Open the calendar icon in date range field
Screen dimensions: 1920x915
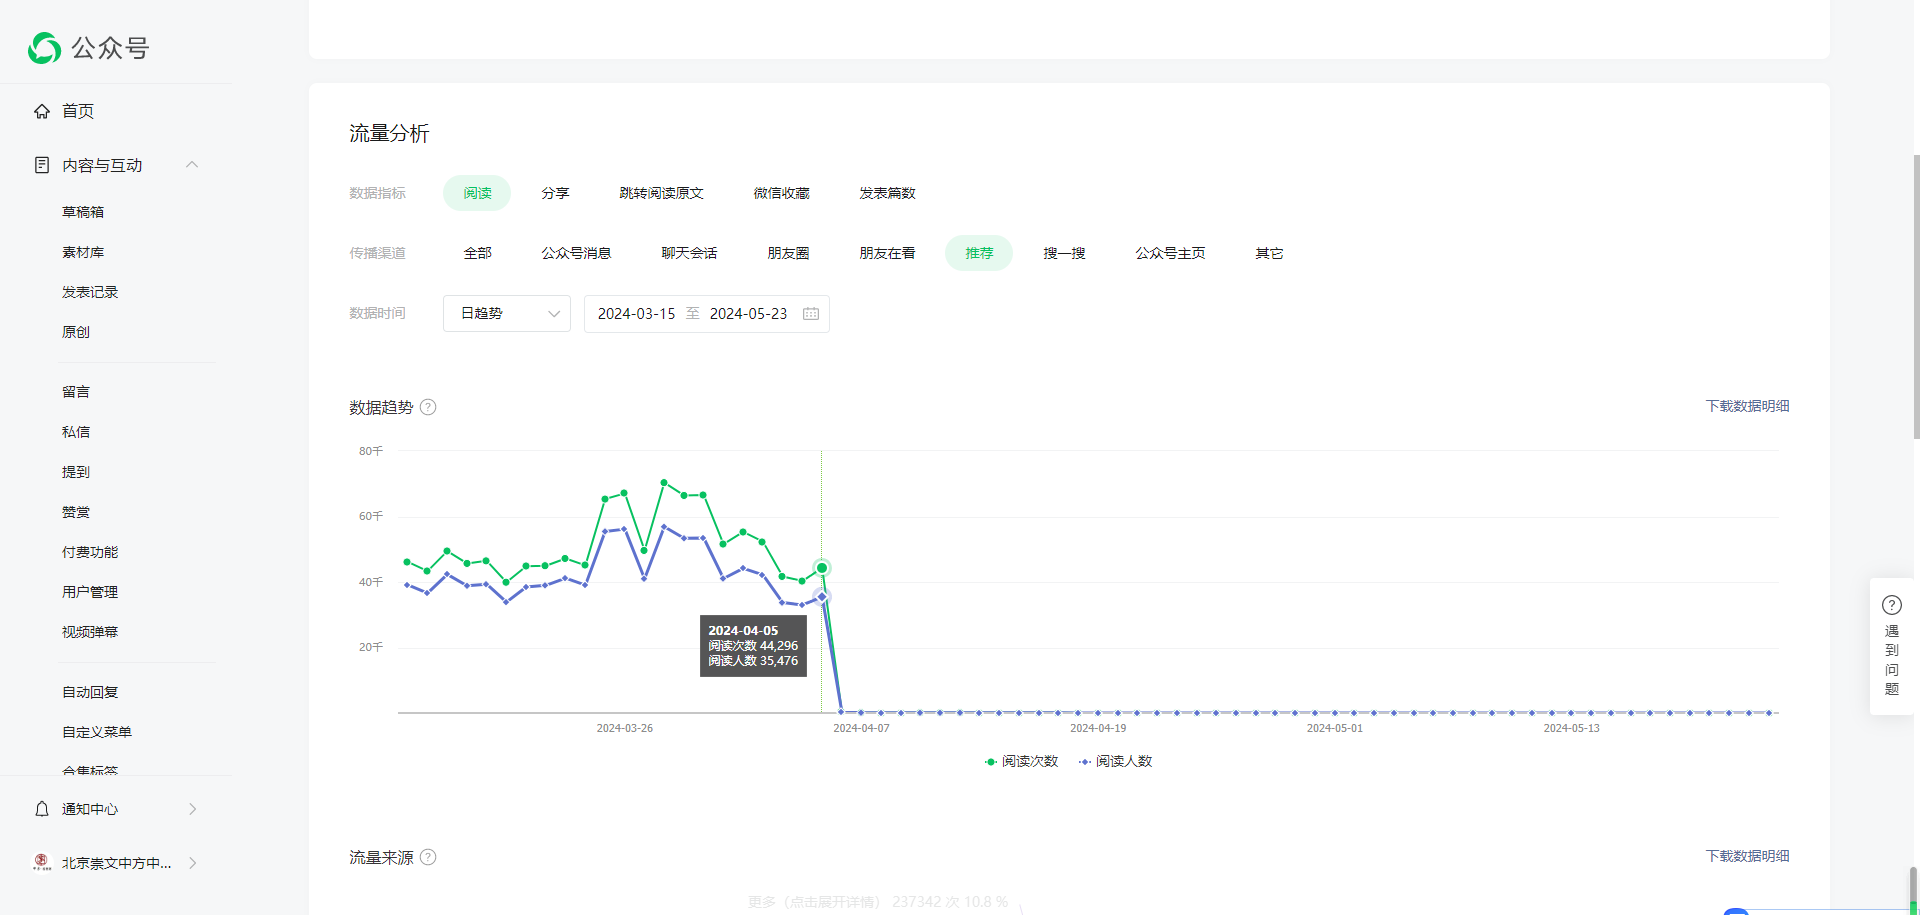(811, 314)
